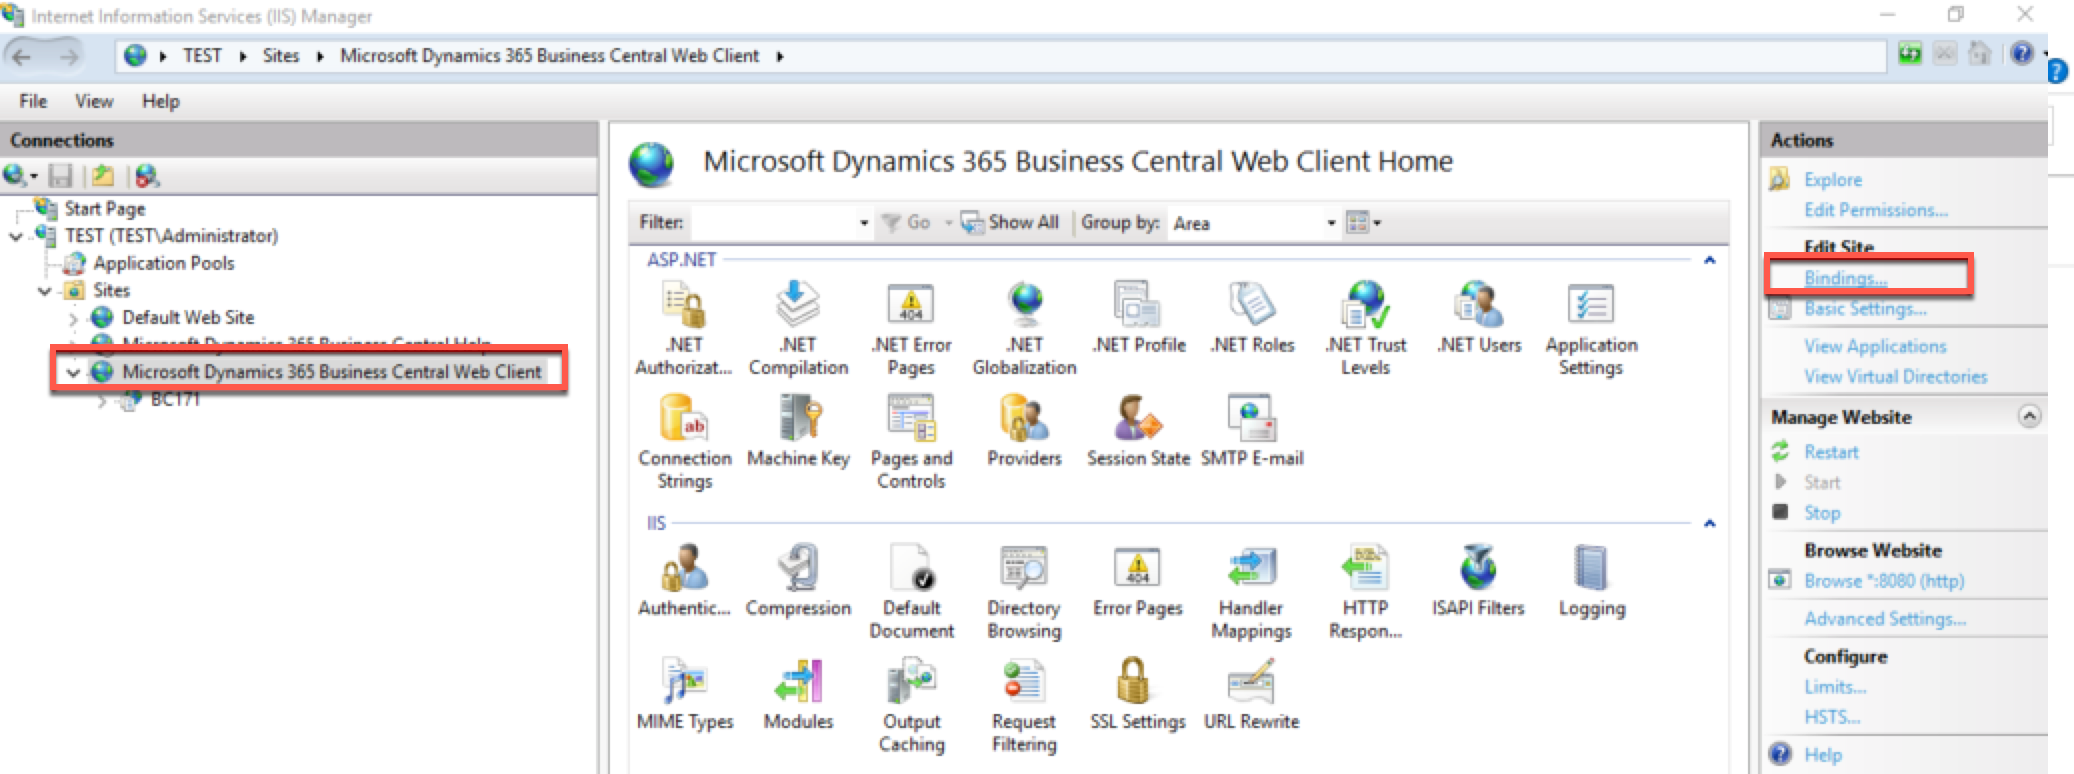Viewport: 2074px width, 774px height.
Task: Click the refresh icon in address bar area
Action: tap(1910, 54)
